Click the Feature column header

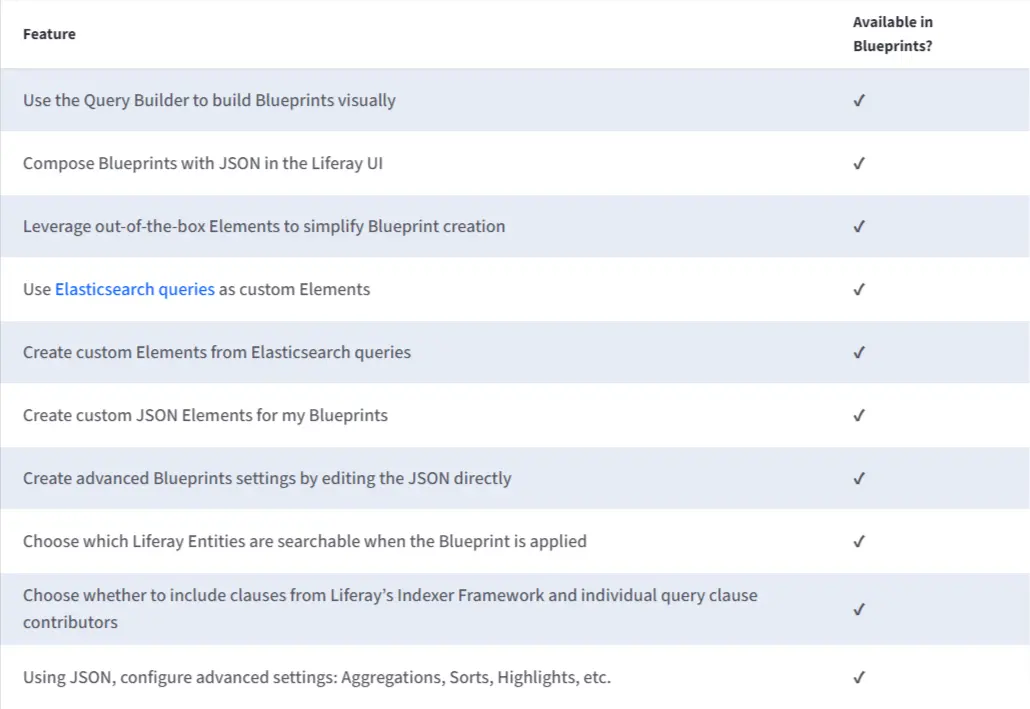tap(49, 34)
